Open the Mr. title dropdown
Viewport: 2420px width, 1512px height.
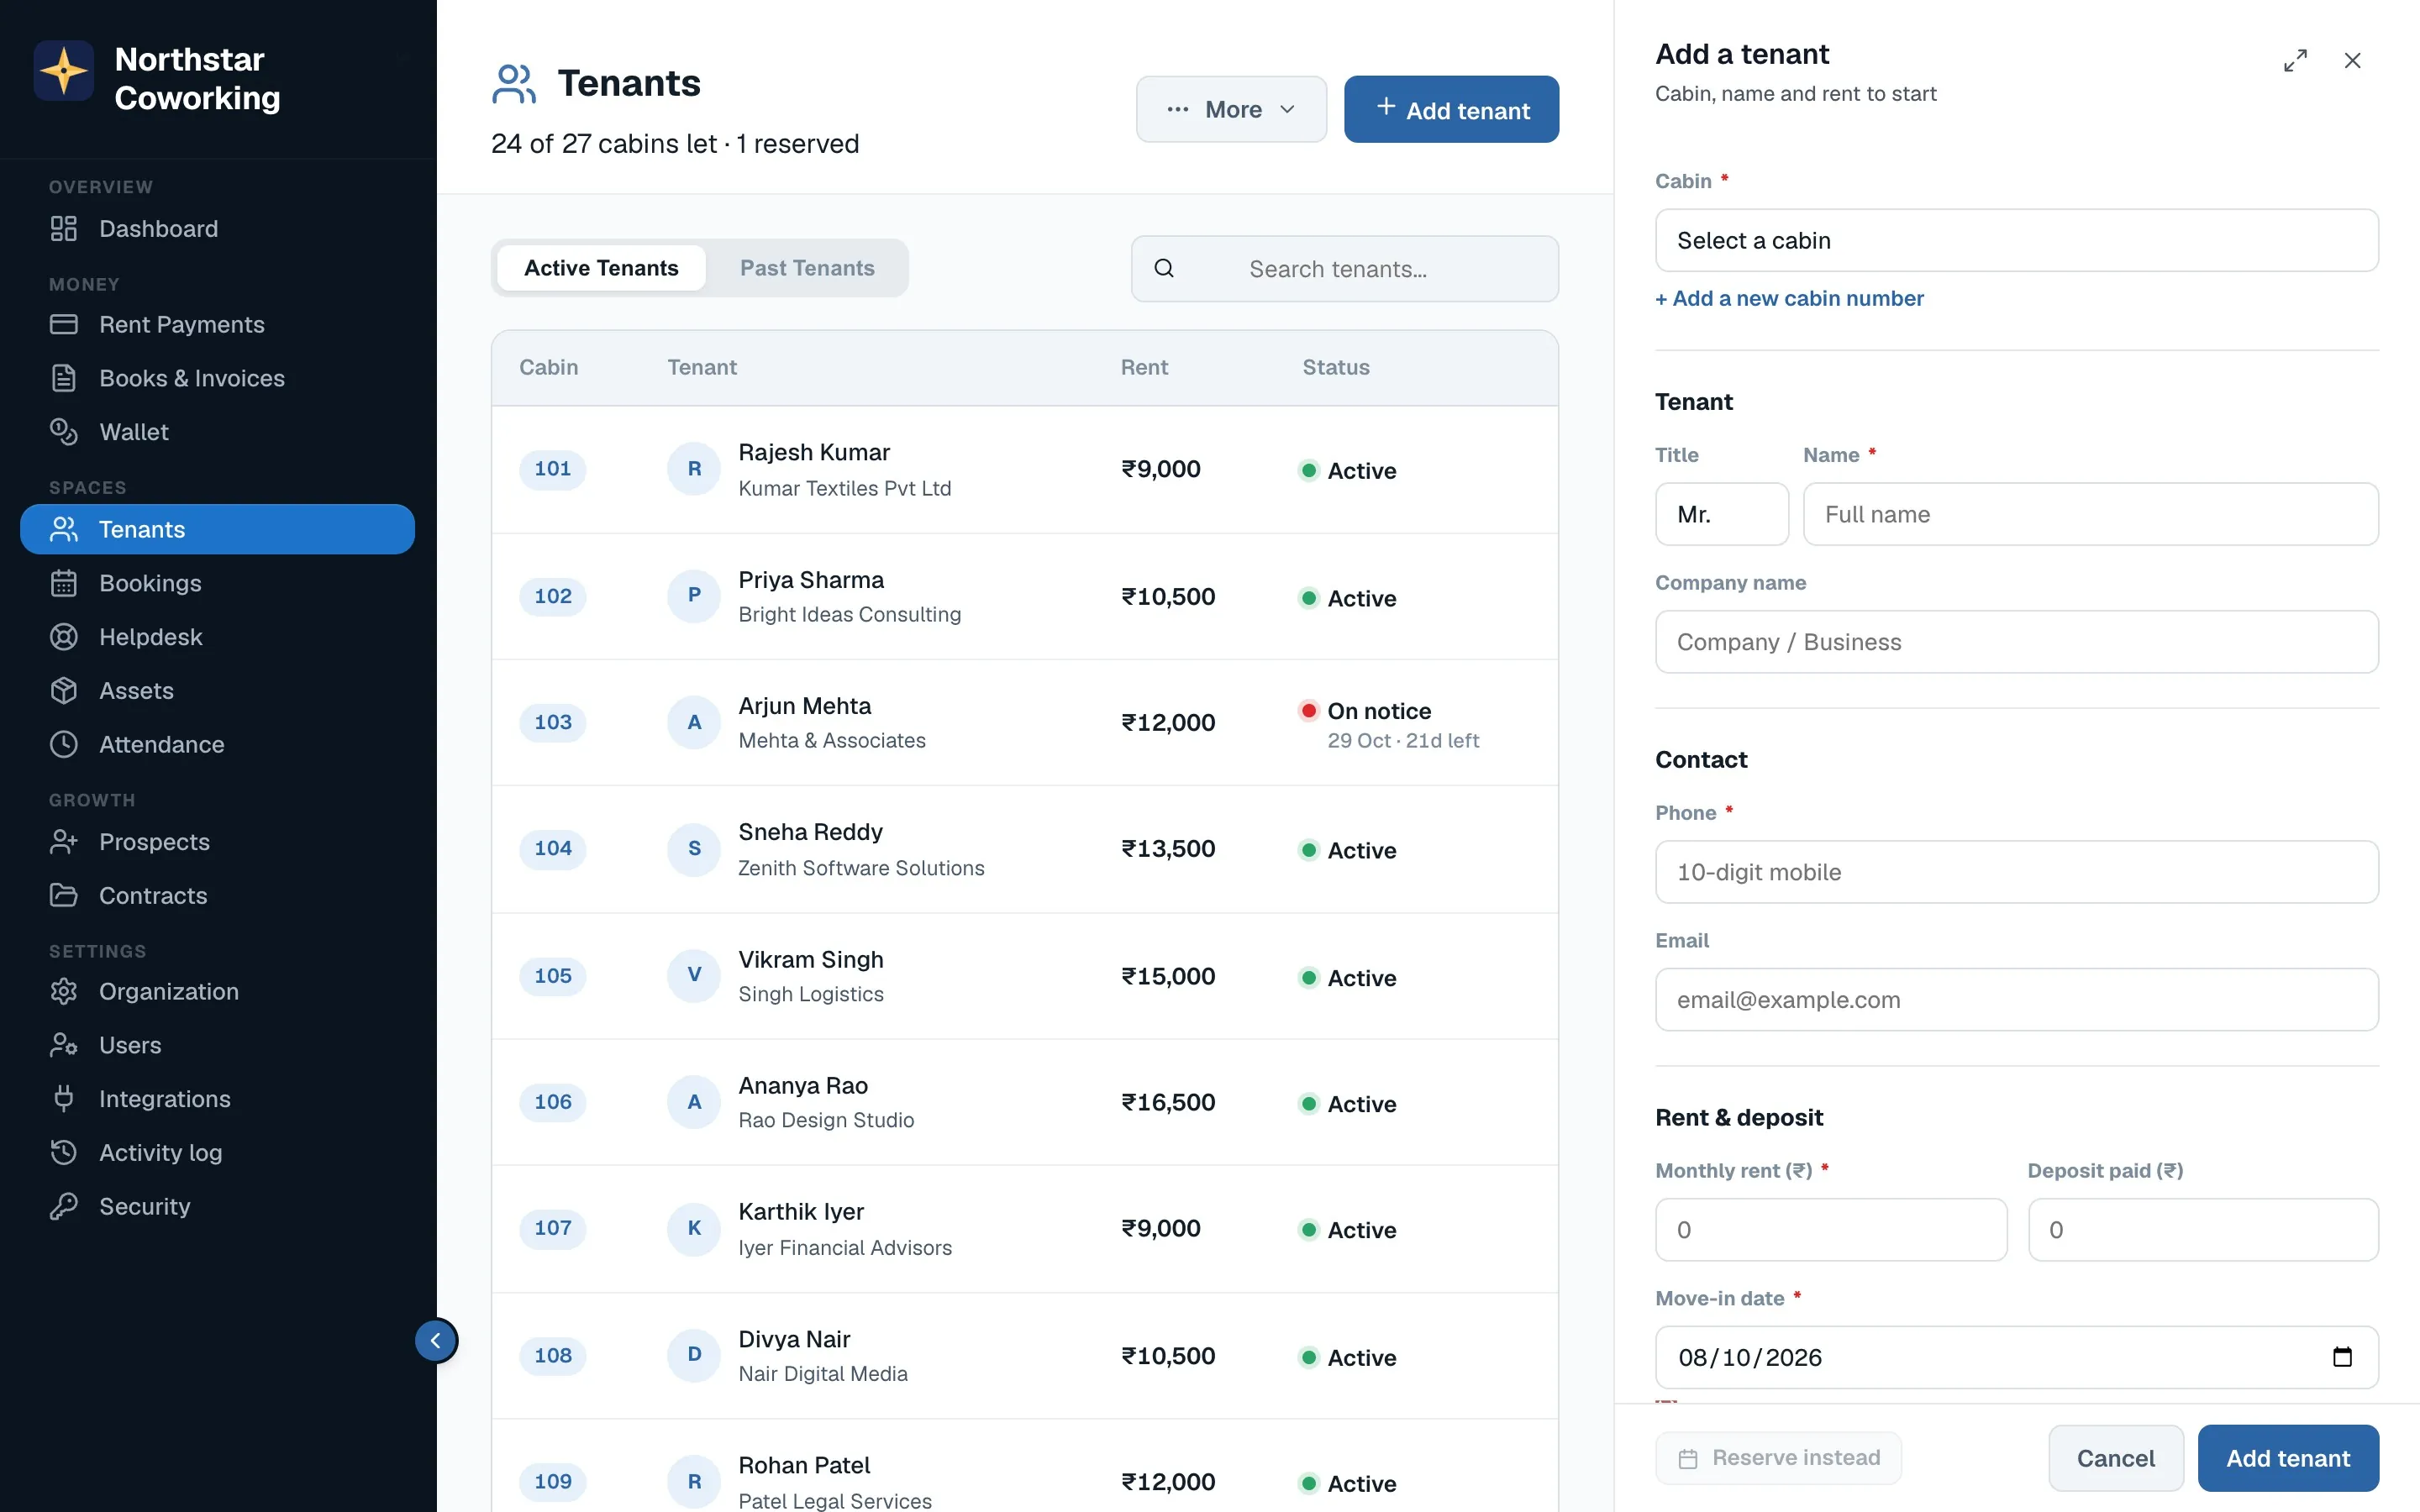pos(1721,514)
